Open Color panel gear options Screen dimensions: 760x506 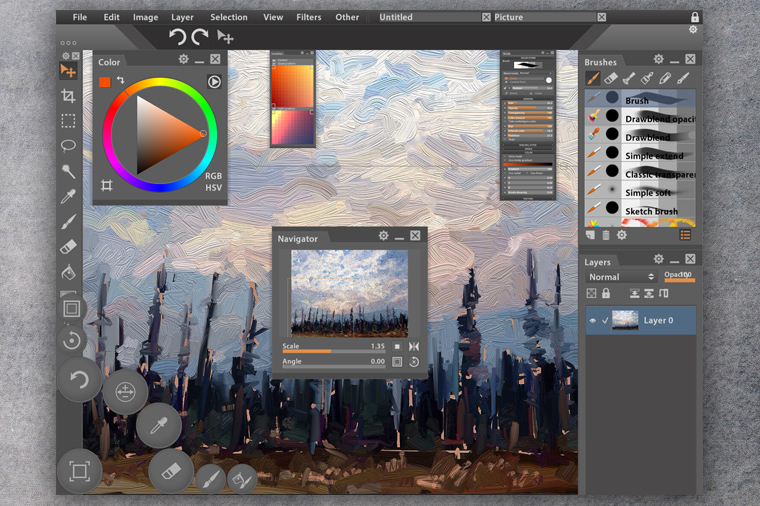tap(183, 59)
